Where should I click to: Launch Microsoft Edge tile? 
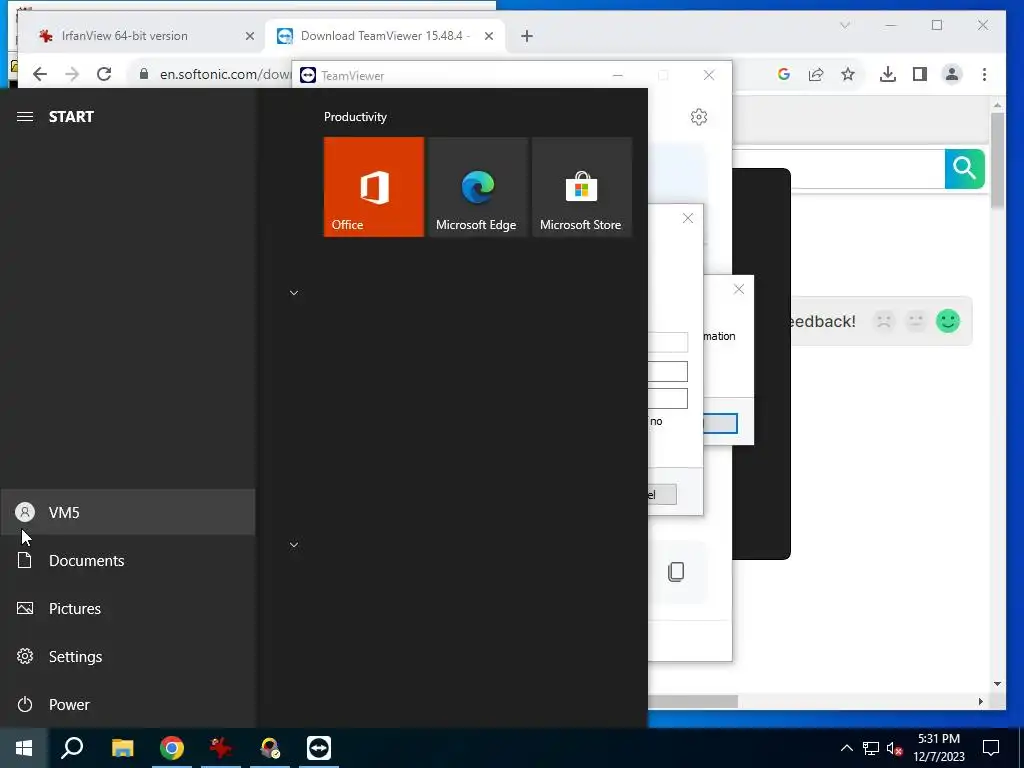point(477,187)
